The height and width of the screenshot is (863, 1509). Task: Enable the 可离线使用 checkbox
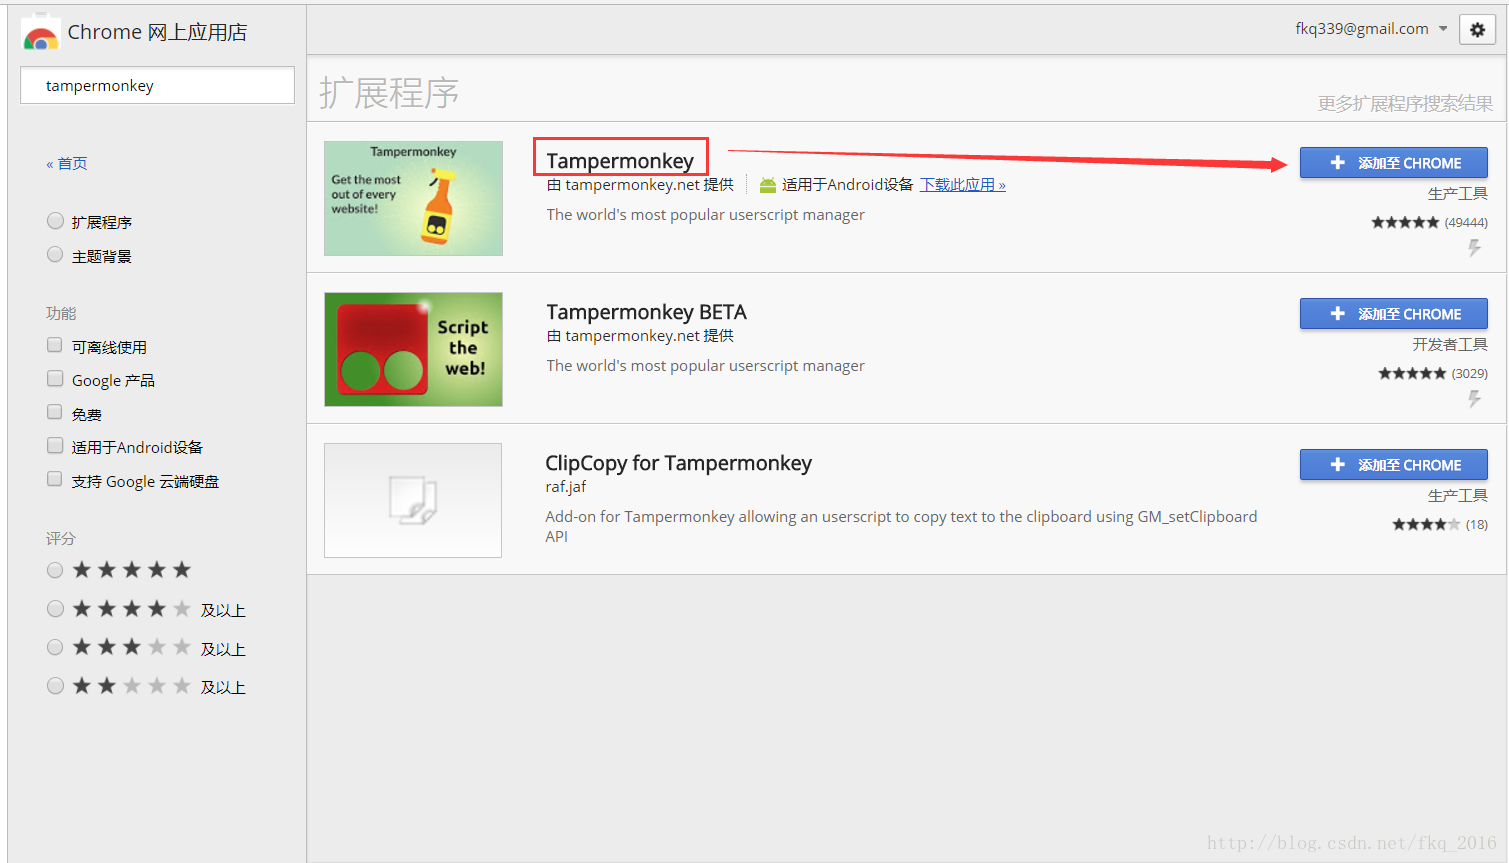(x=55, y=345)
